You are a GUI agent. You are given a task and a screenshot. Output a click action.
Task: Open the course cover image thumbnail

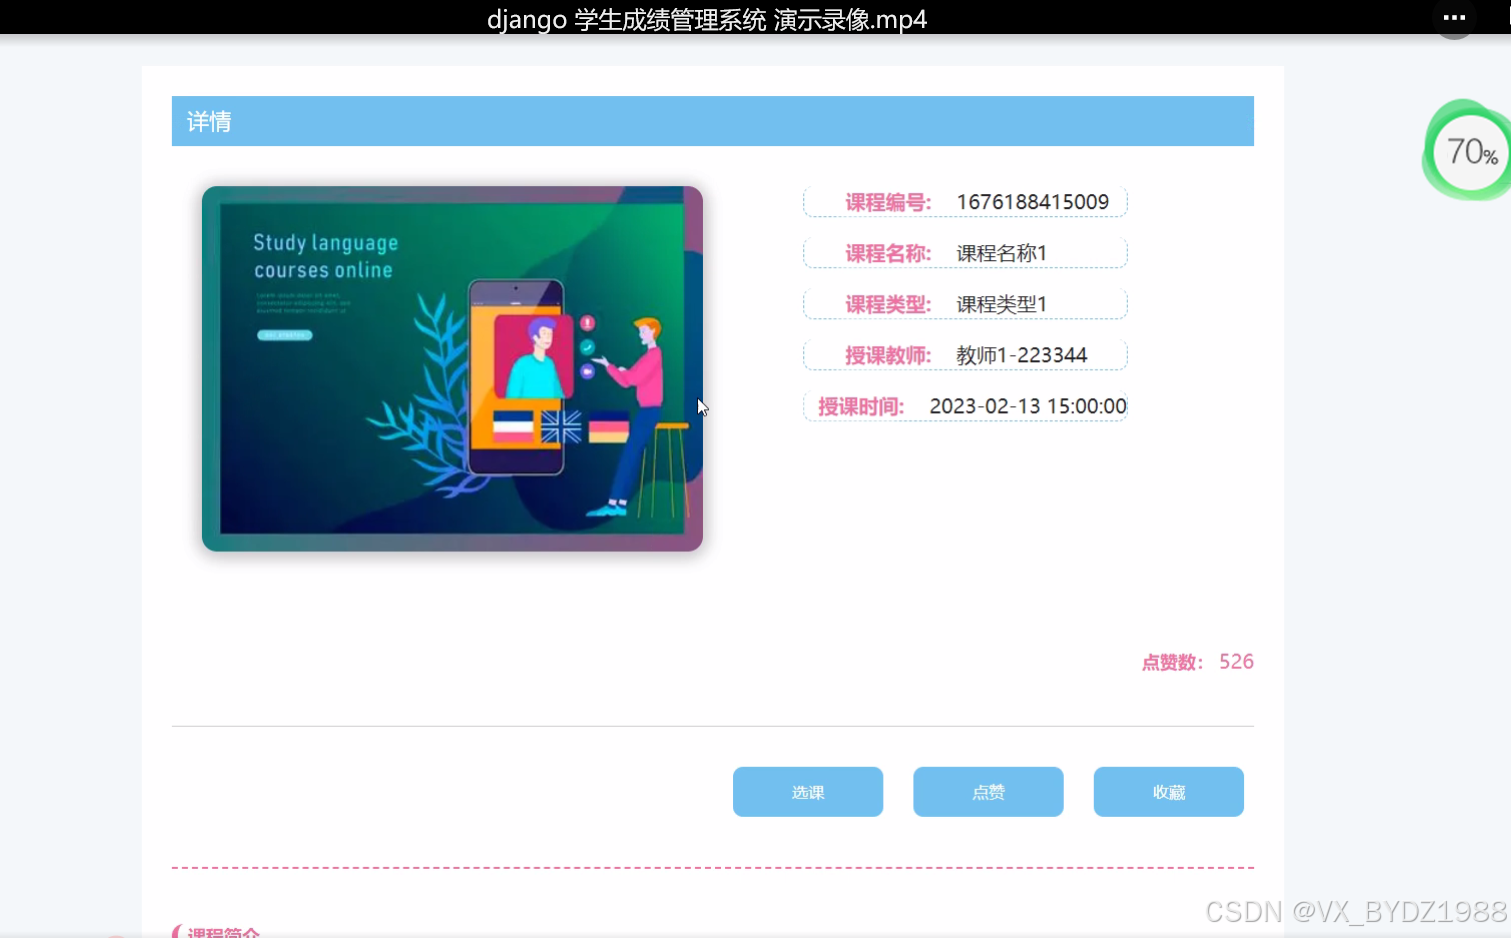pyautogui.click(x=452, y=368)
